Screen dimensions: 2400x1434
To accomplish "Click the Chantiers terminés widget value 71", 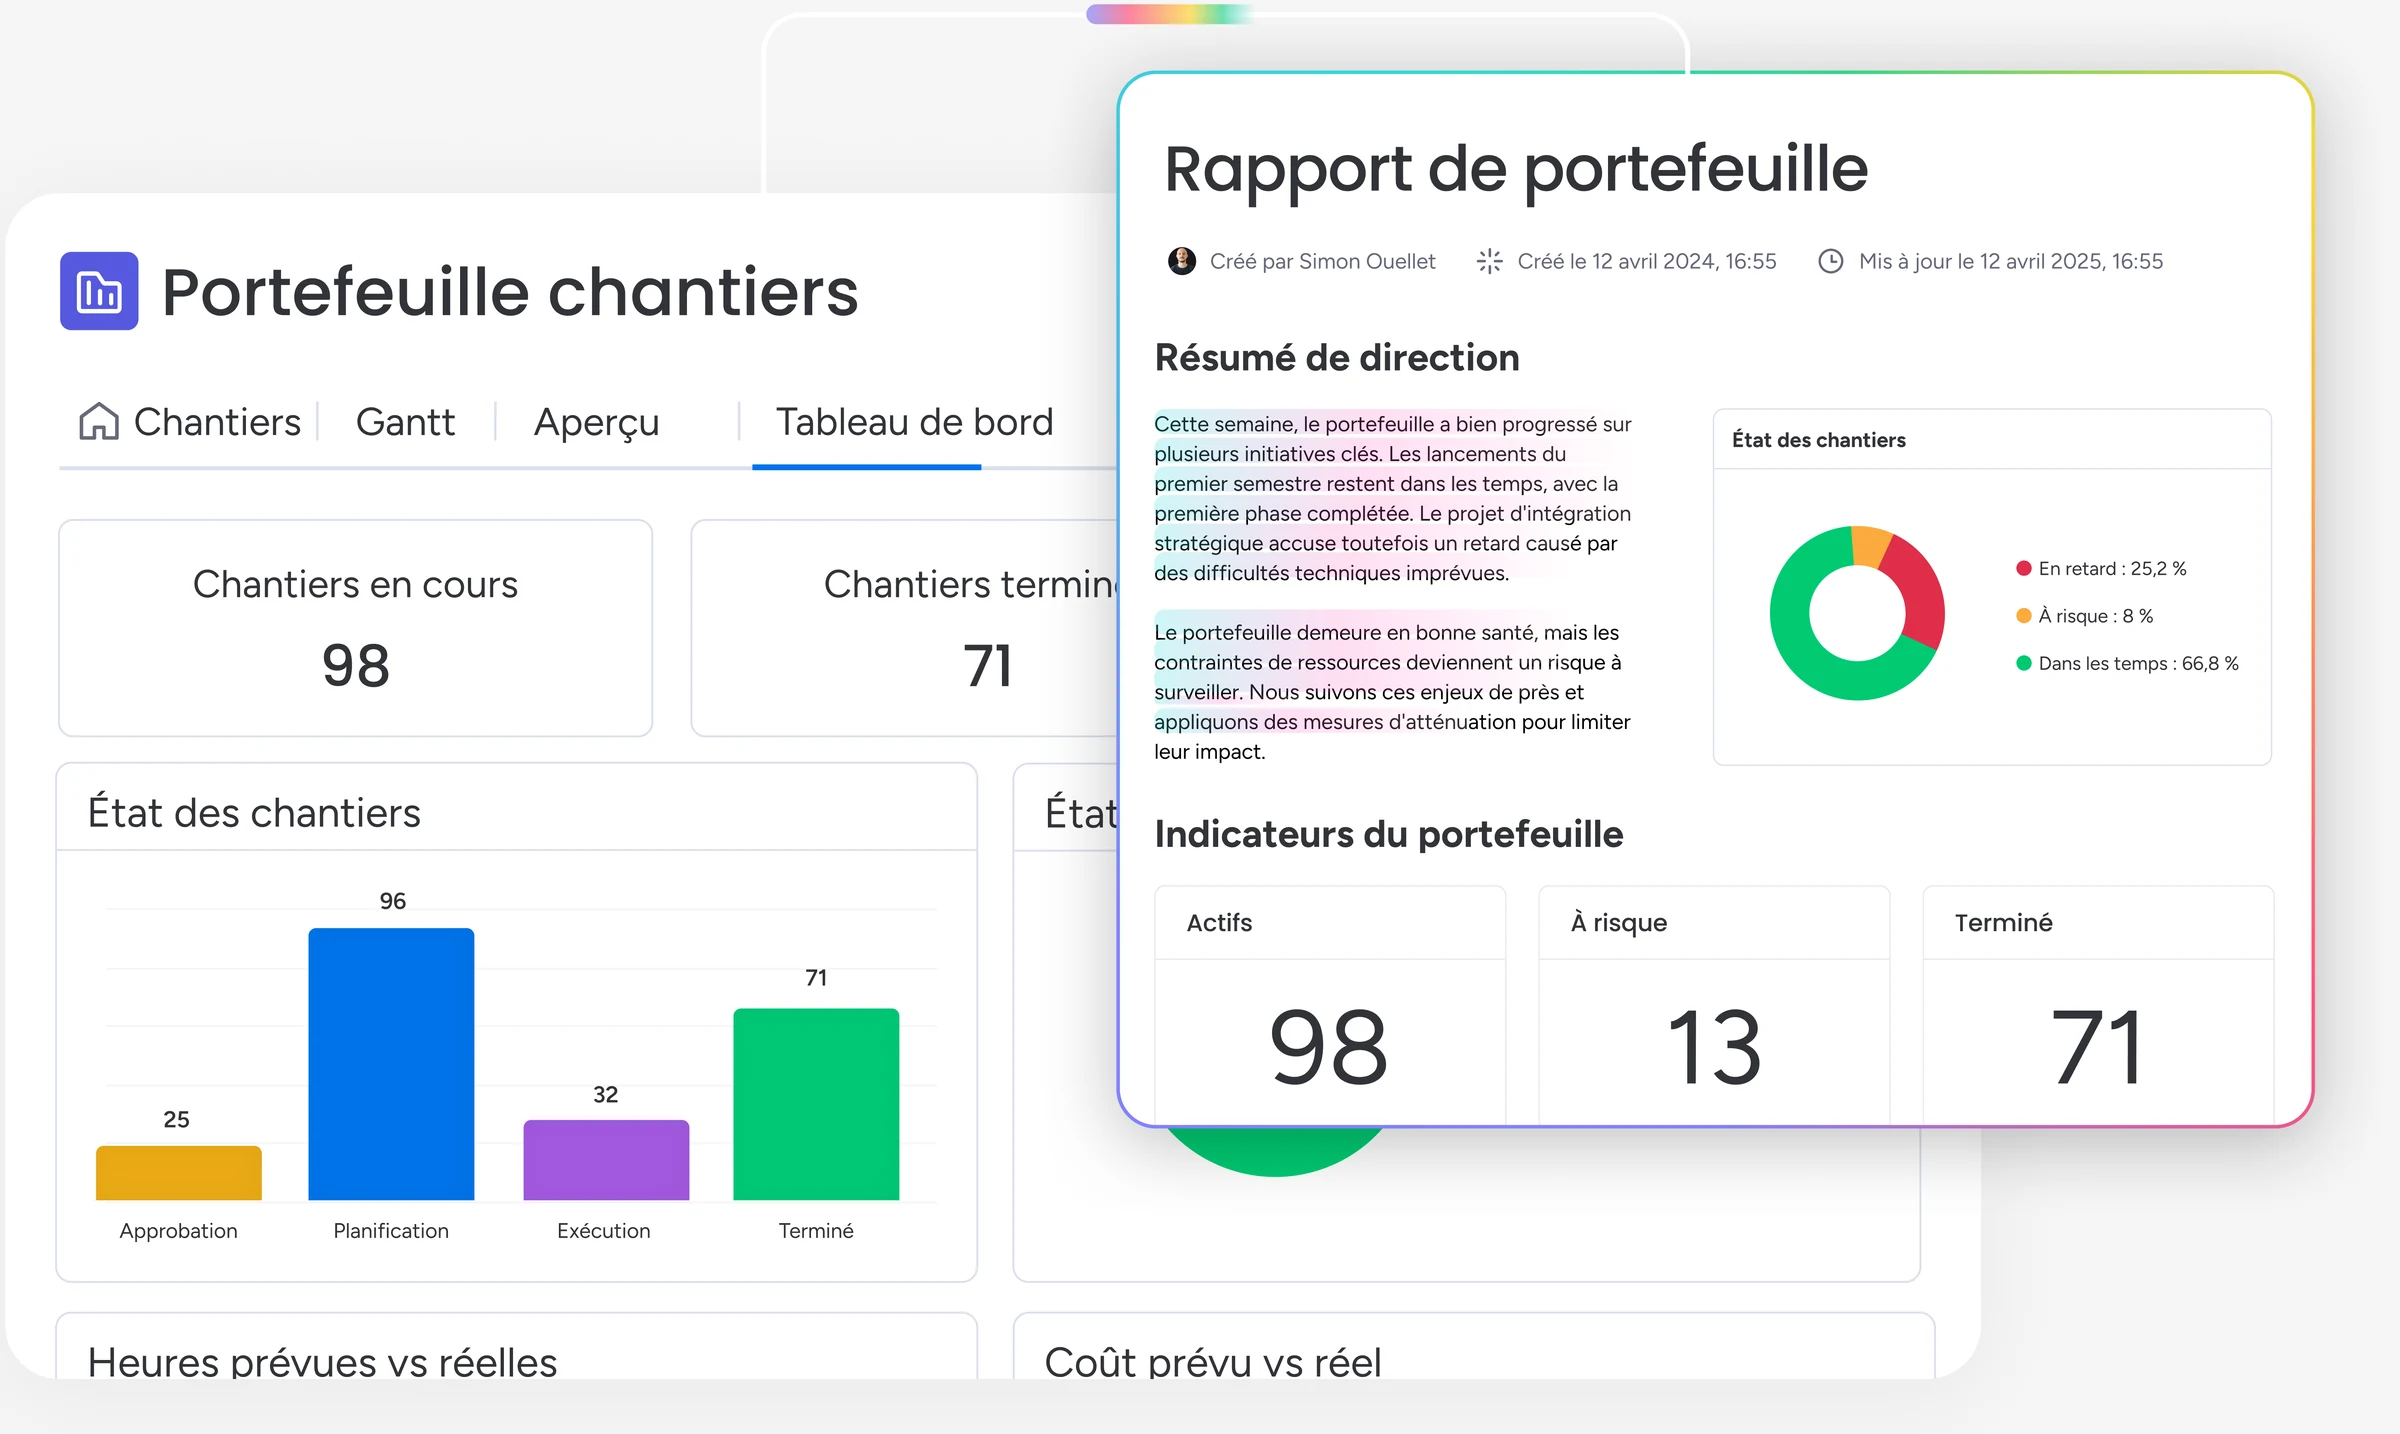I will (x=987, y=666).
